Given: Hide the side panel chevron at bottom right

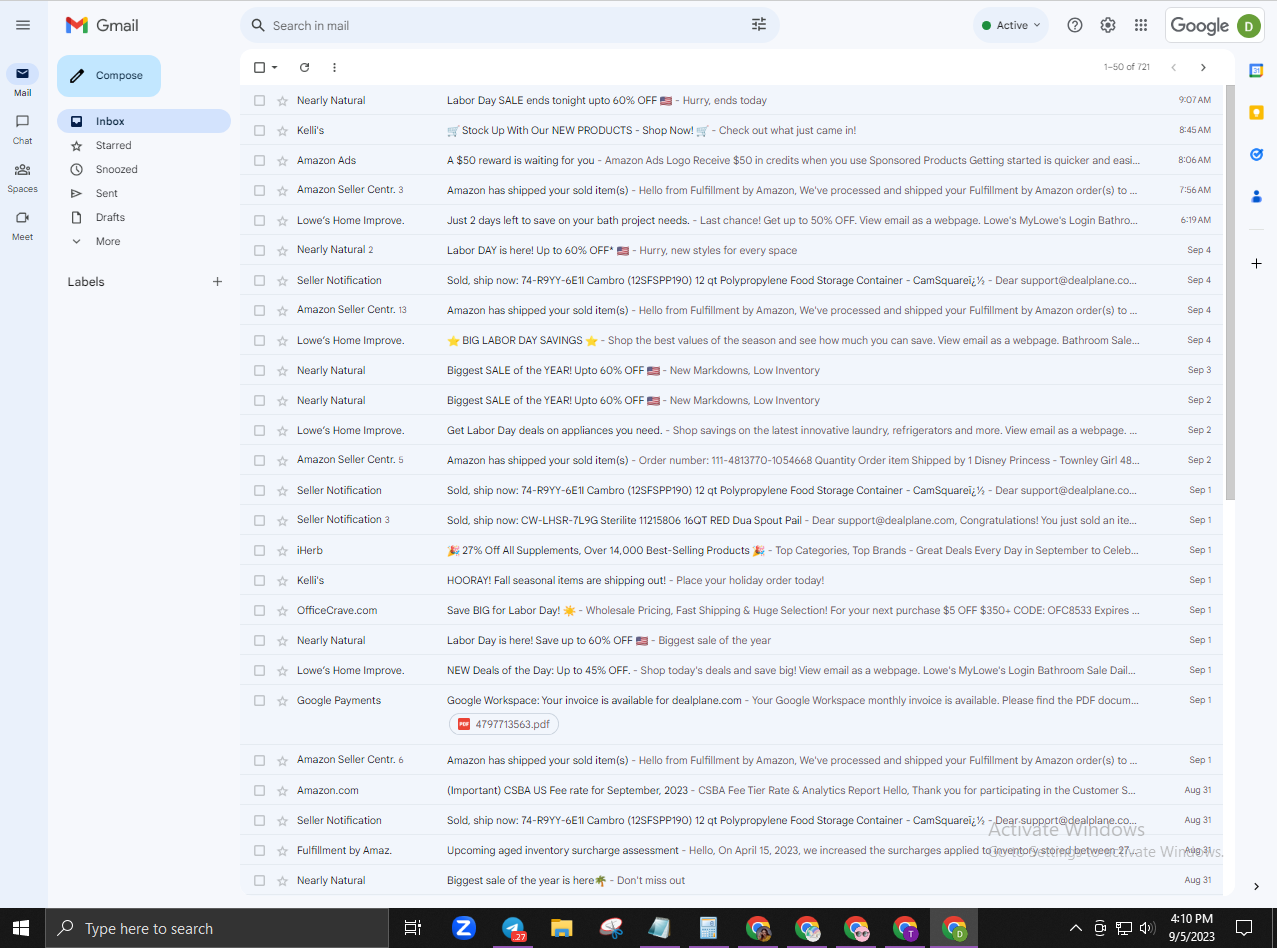Looking at the screenshot, I should point(1256,886).
